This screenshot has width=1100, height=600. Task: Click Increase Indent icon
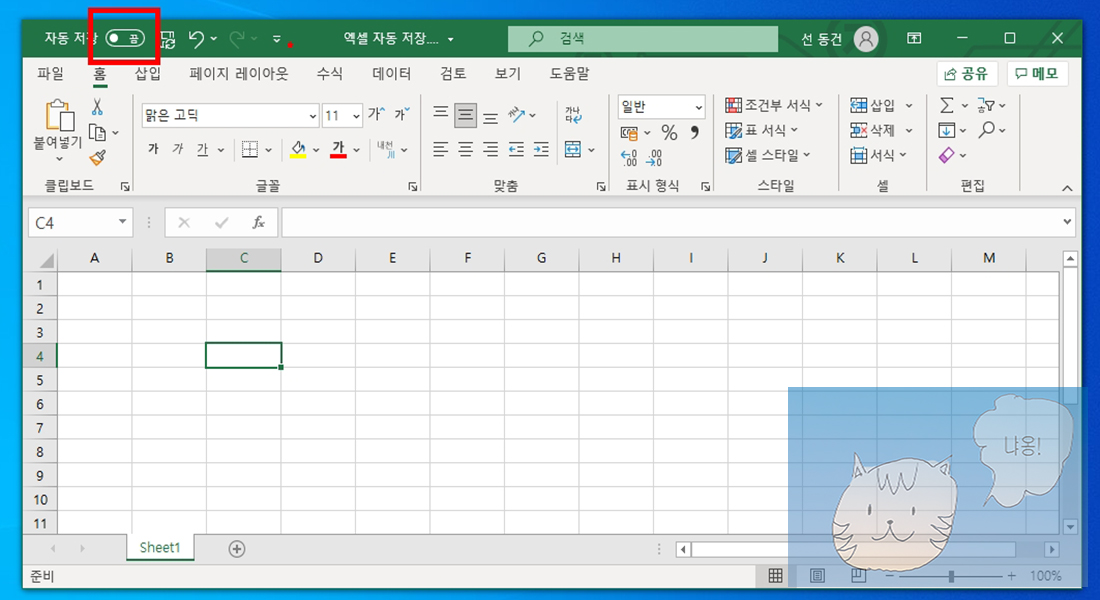pos(541,149)
